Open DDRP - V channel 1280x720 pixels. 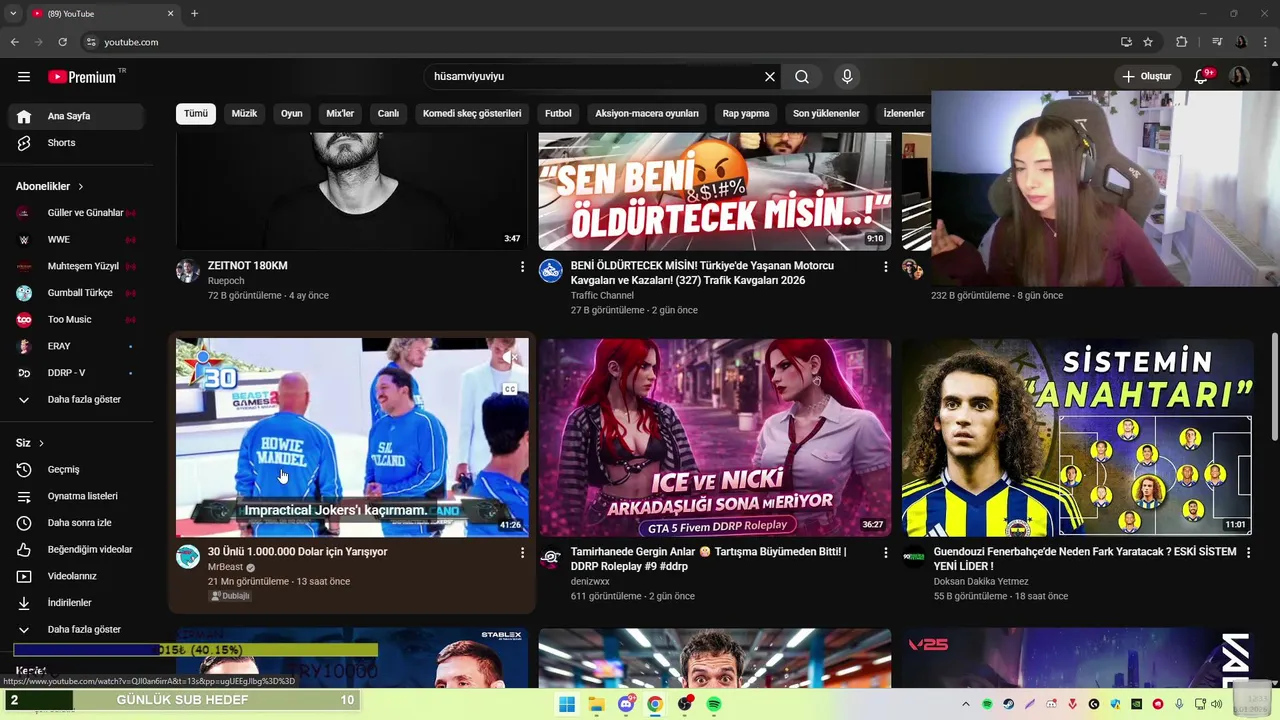coord(76,373)
